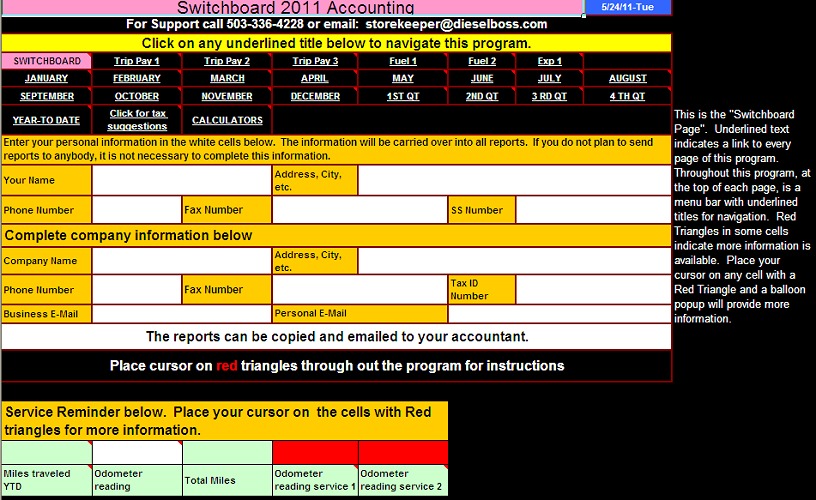
Task: Select the empty cell above 'Miles traveled YTD'
Action: [47, 453]
